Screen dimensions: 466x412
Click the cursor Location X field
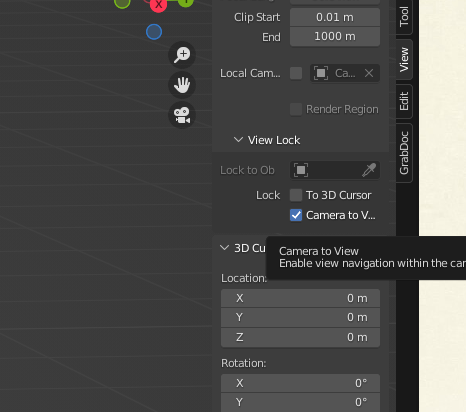pyautogui.click(x=300, y=298)
